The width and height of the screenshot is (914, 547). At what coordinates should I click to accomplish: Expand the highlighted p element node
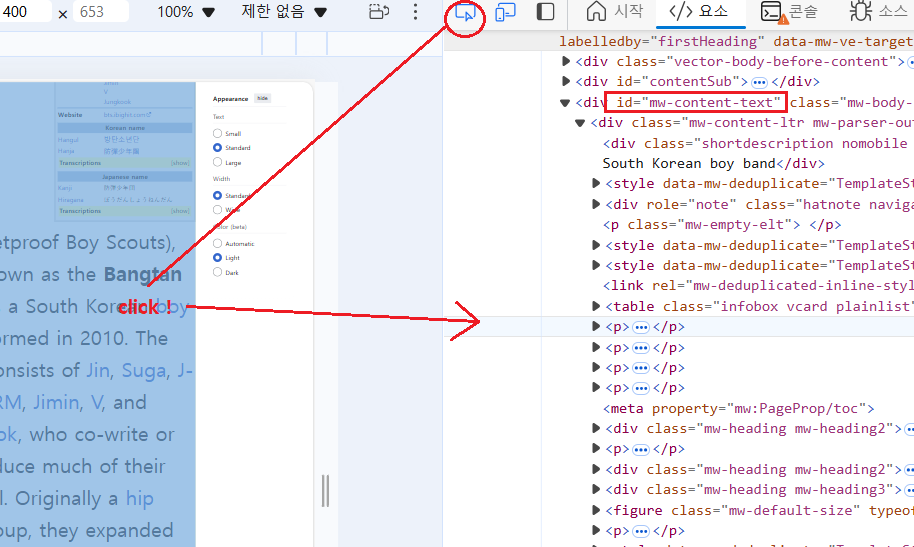pyautogui.click(x=596, y=327)
